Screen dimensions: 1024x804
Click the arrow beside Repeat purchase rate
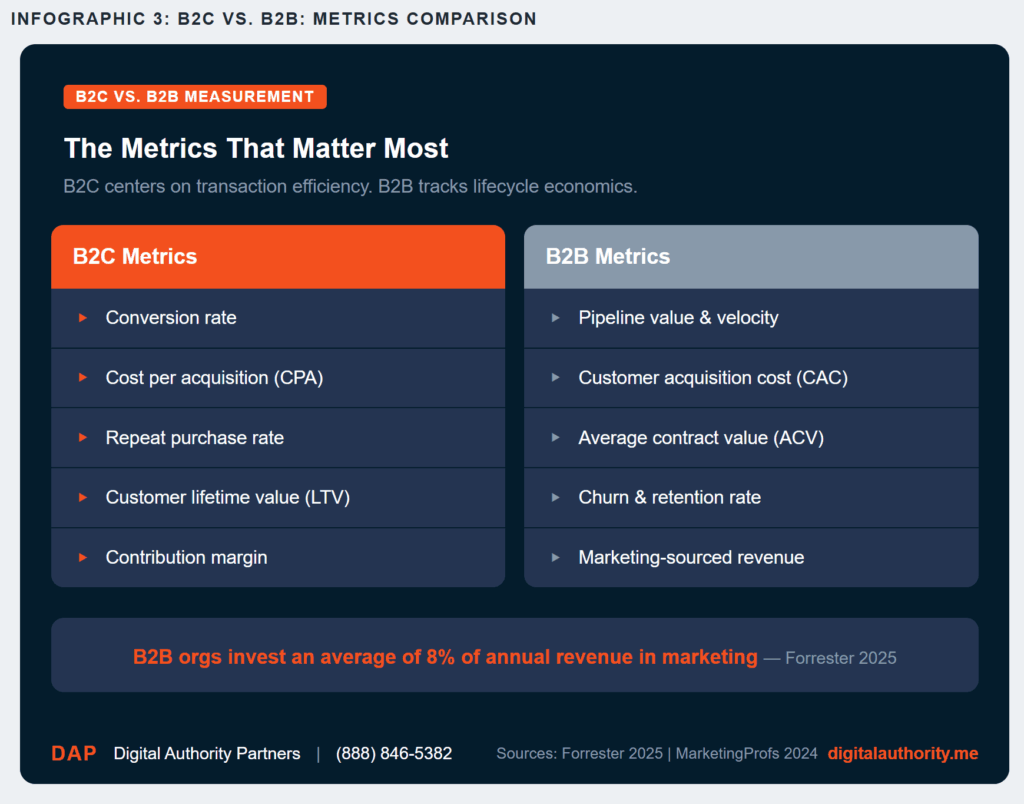pos(83,438)
